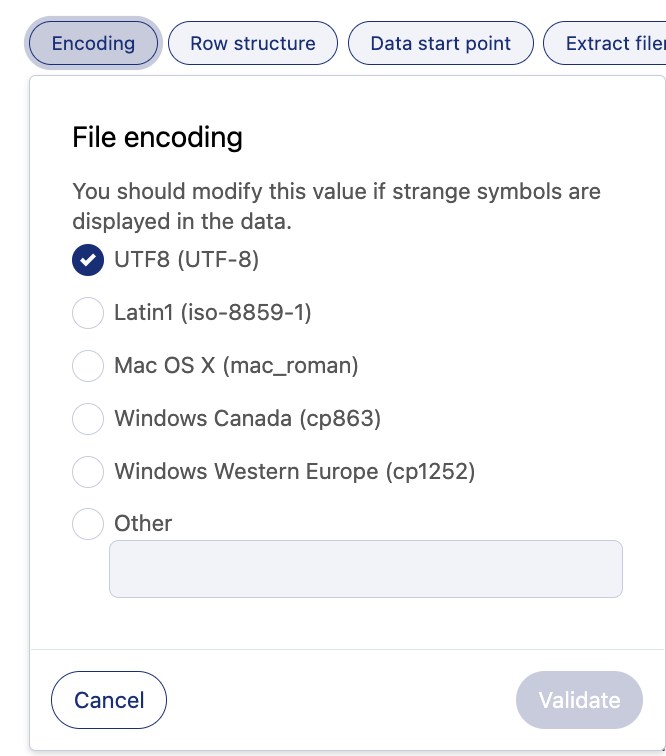Open the Data start point tab

[440, 44]
